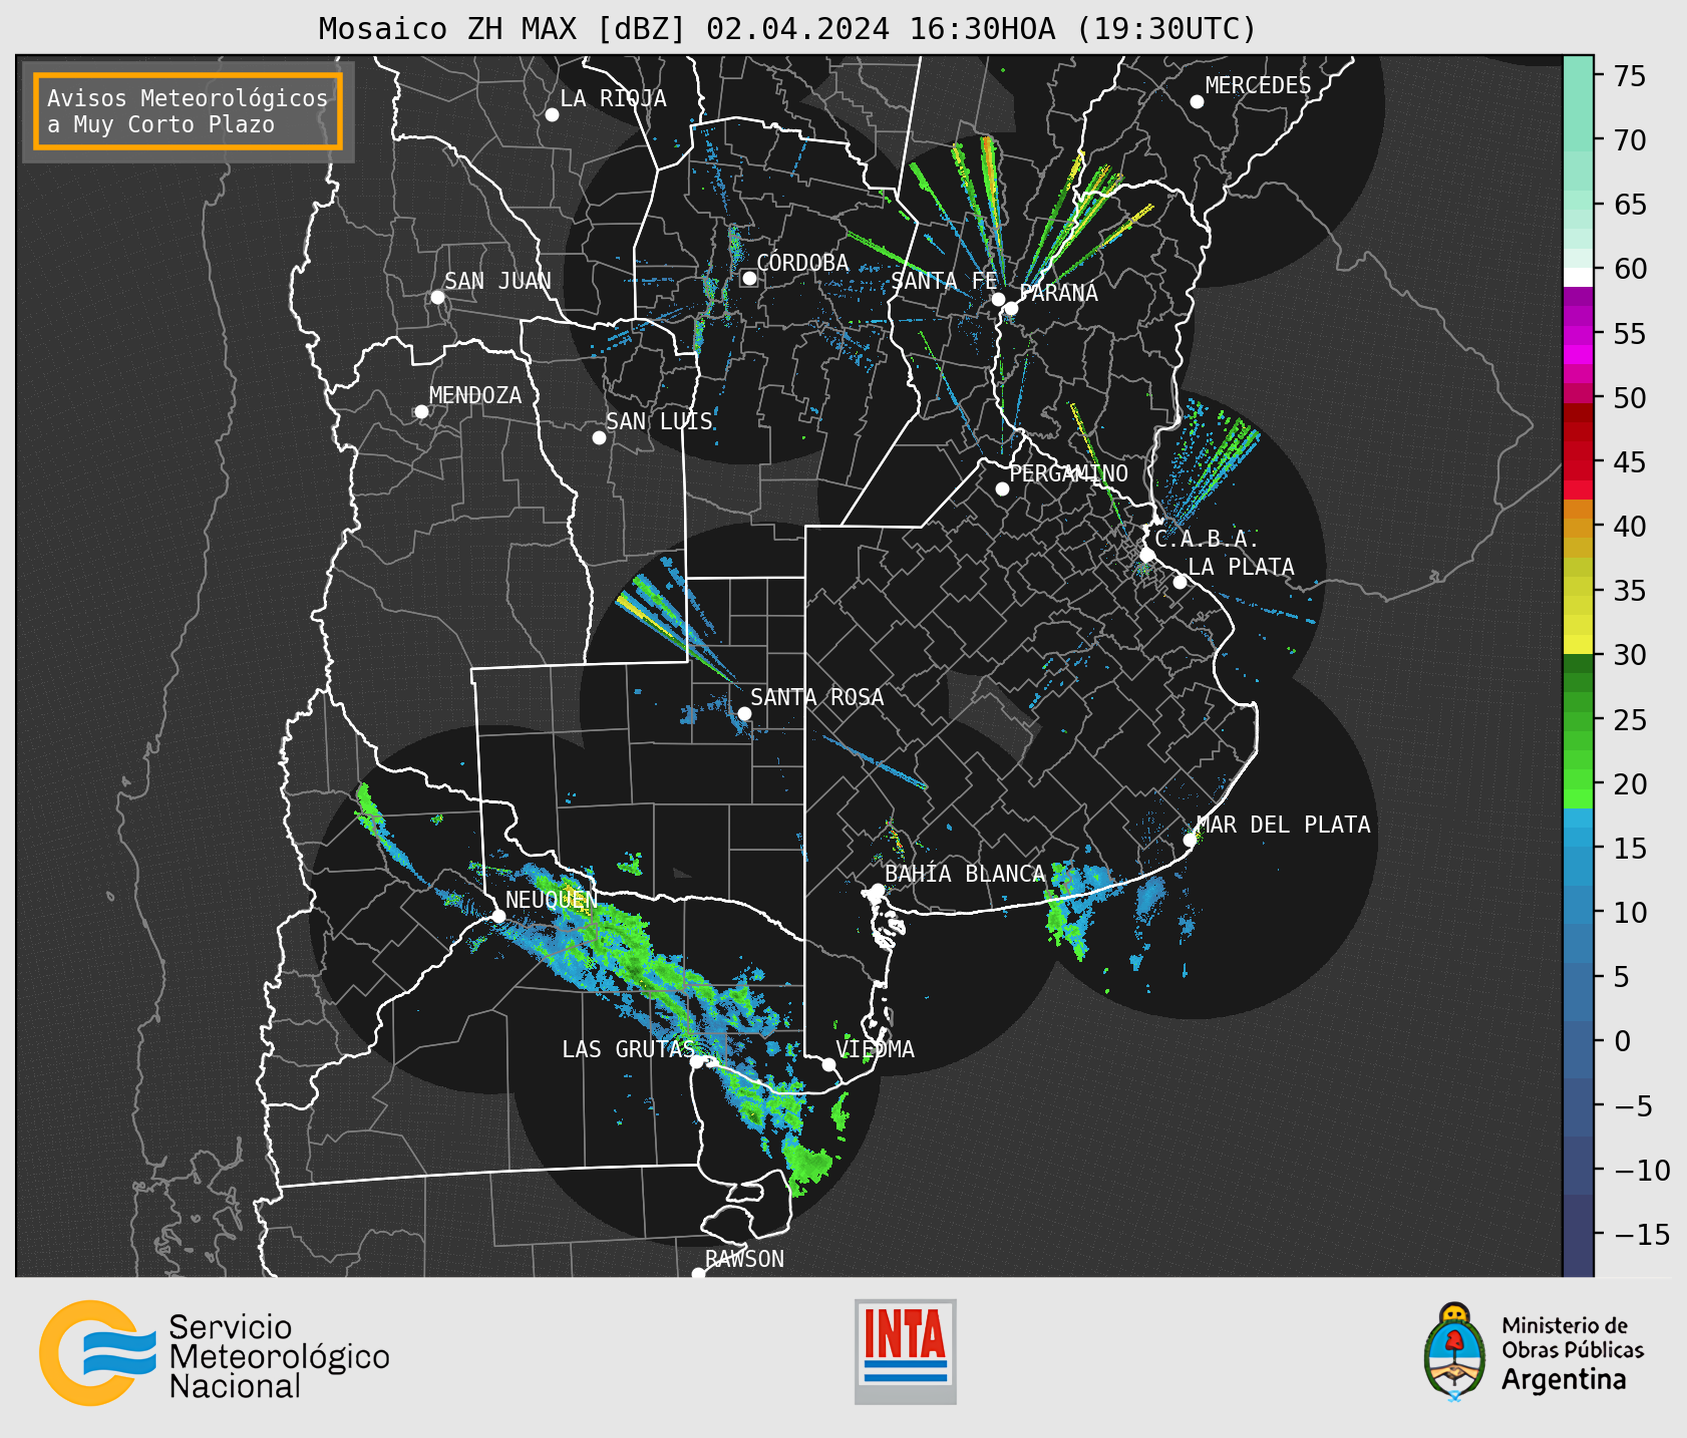Pick the white 60 dBZ color band
This screenshot has width=1687, height=1438.
pos(1578,277)
